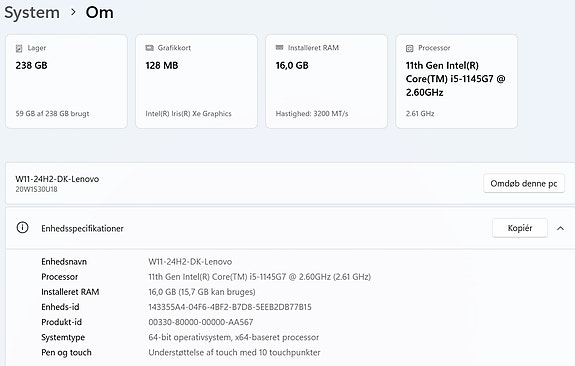The height and width of the screenshot is (366, 575).
Task: Click the Processor value in specifications list
Action: click(260, 277)
